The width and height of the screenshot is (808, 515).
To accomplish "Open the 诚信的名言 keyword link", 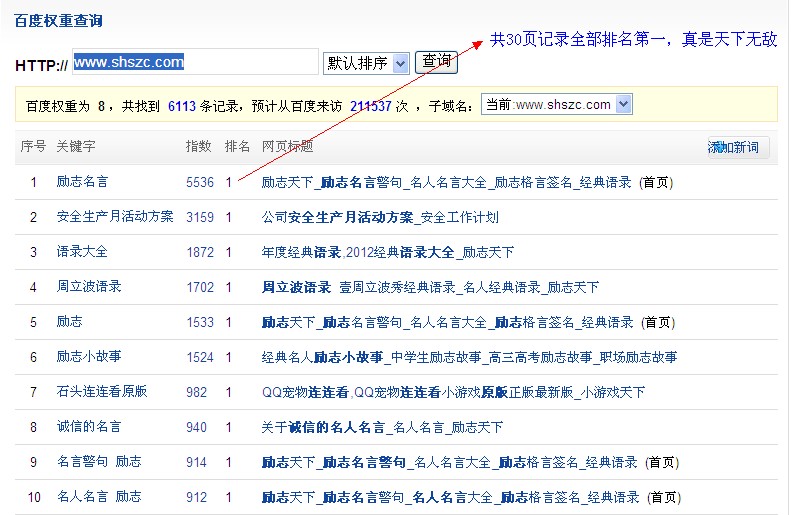I will 89,427.
